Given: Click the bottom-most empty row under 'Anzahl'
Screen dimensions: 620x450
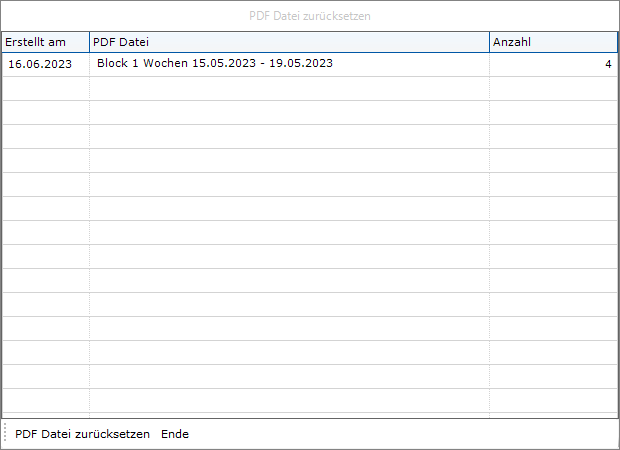Looking at the screenshot, I should tap(553, 401).
